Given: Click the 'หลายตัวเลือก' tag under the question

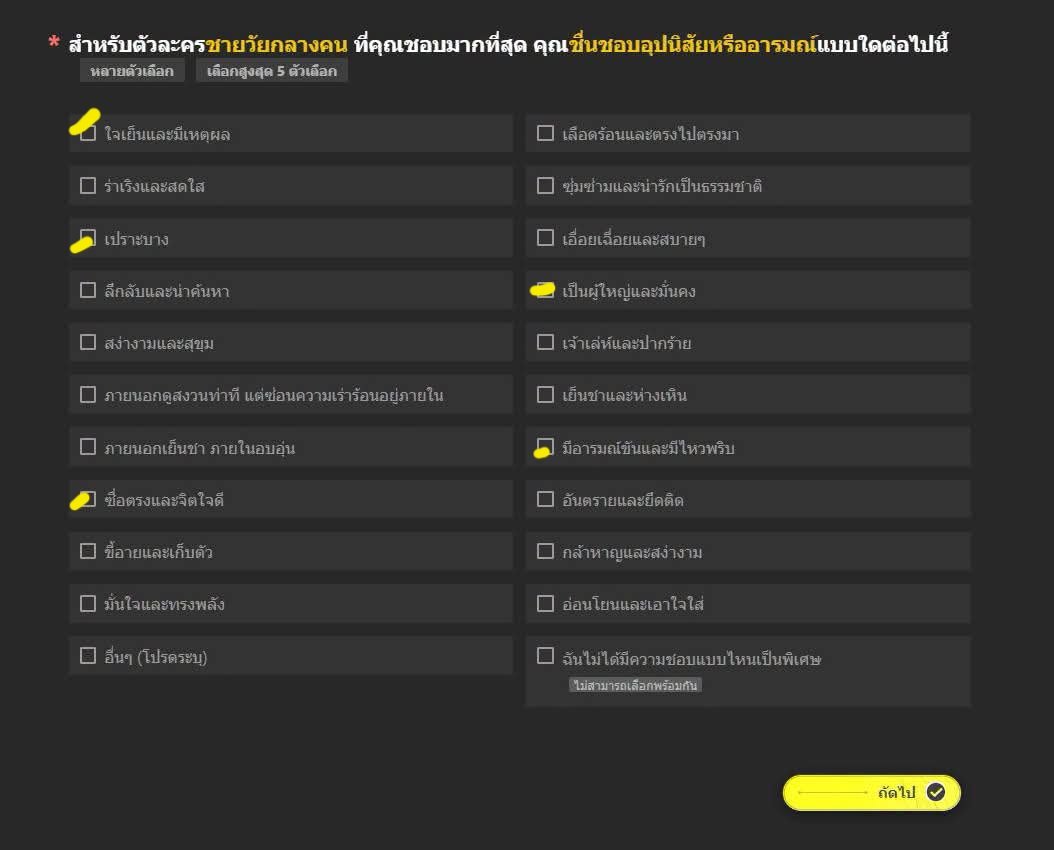Looking at the screenshot, I should [x=132, y=71].
